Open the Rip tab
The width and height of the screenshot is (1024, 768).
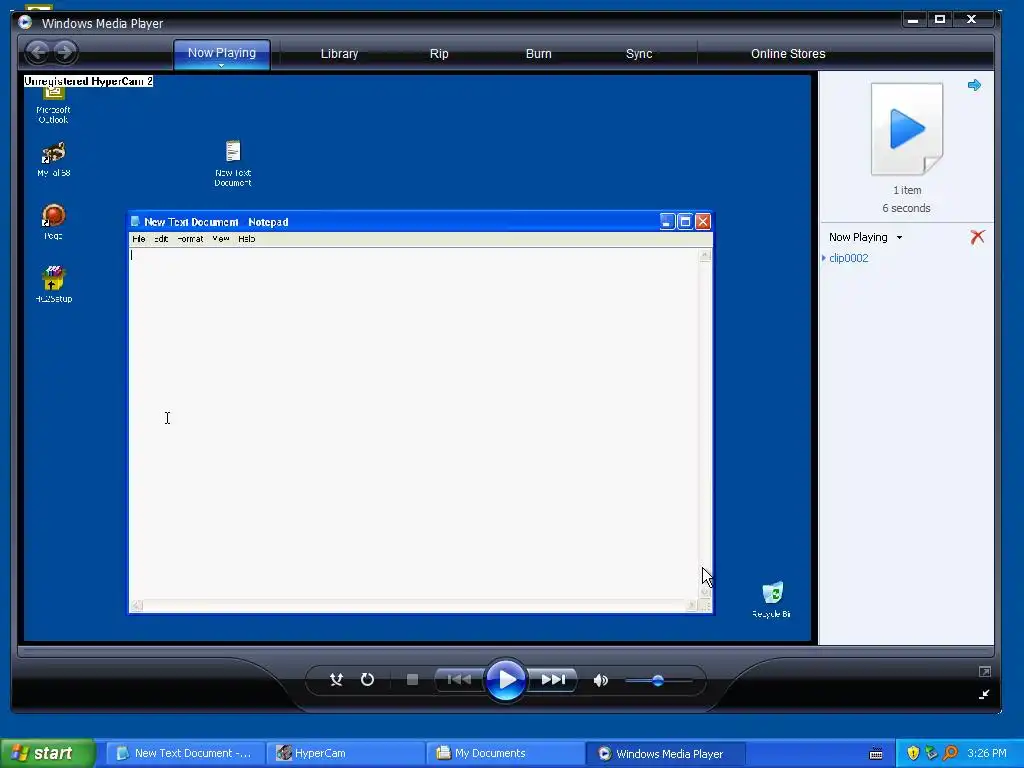[439, 54]
